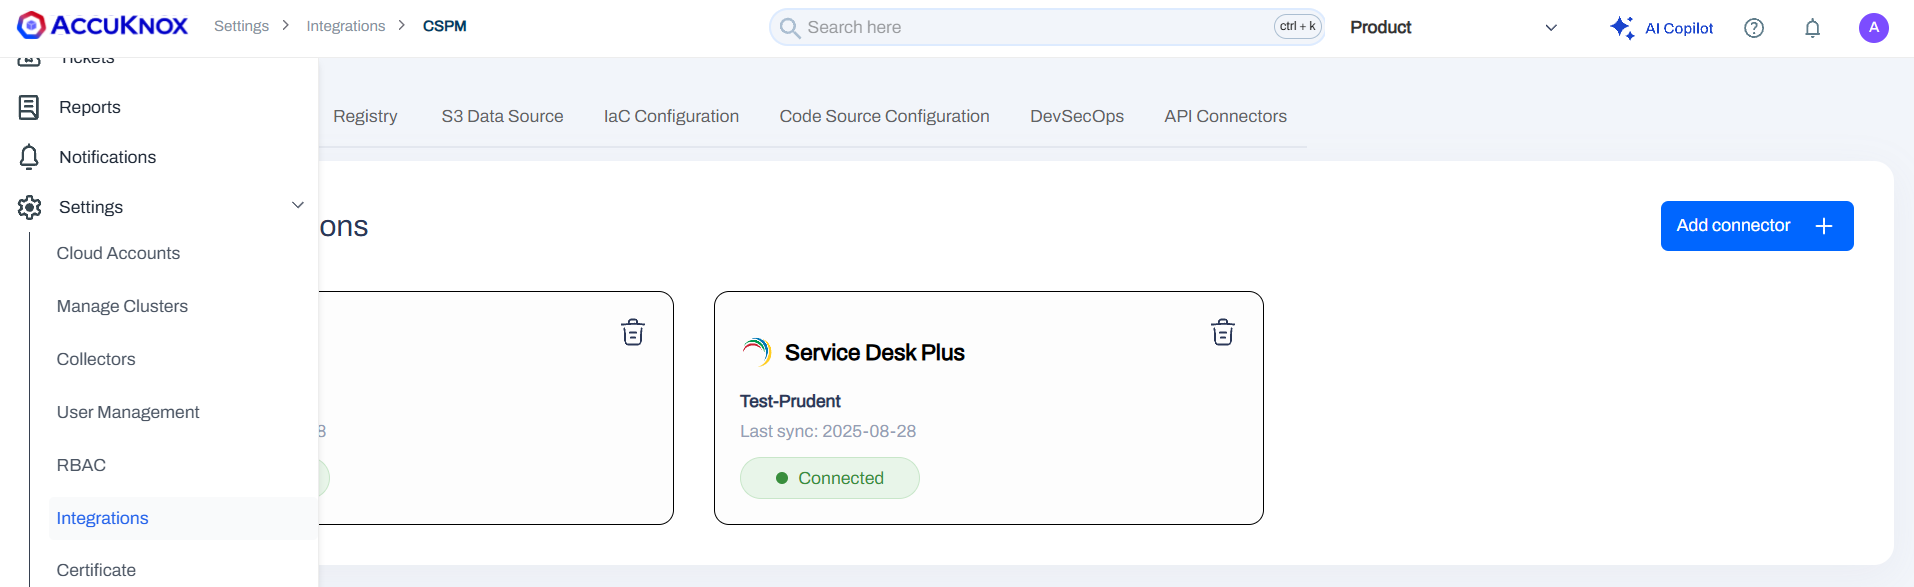Click the Settings gear icon in sidebar
This screenshot has width=1914, height=587.
tap(30, 207)
